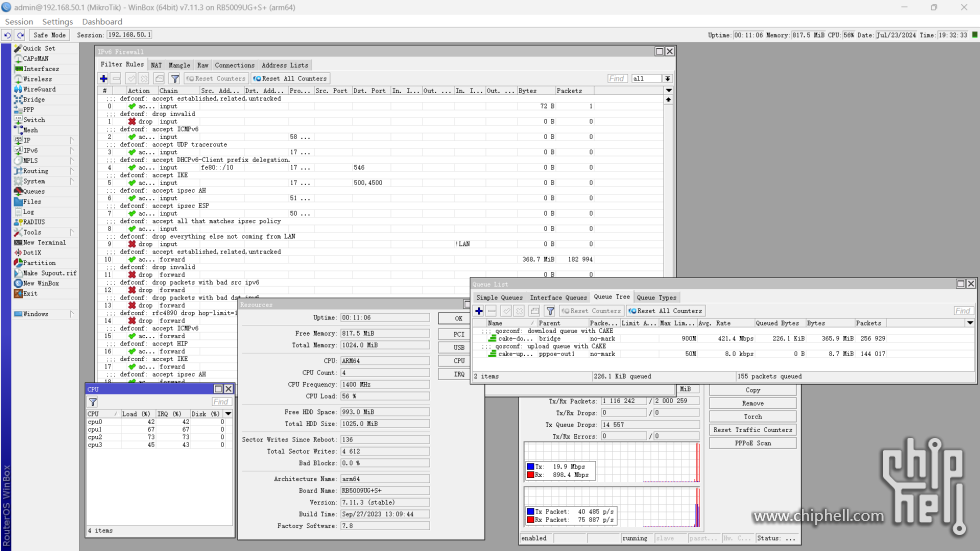980x551 pixels.
Task: Open Dot1X in the sidebar
Action: [32, 252]
